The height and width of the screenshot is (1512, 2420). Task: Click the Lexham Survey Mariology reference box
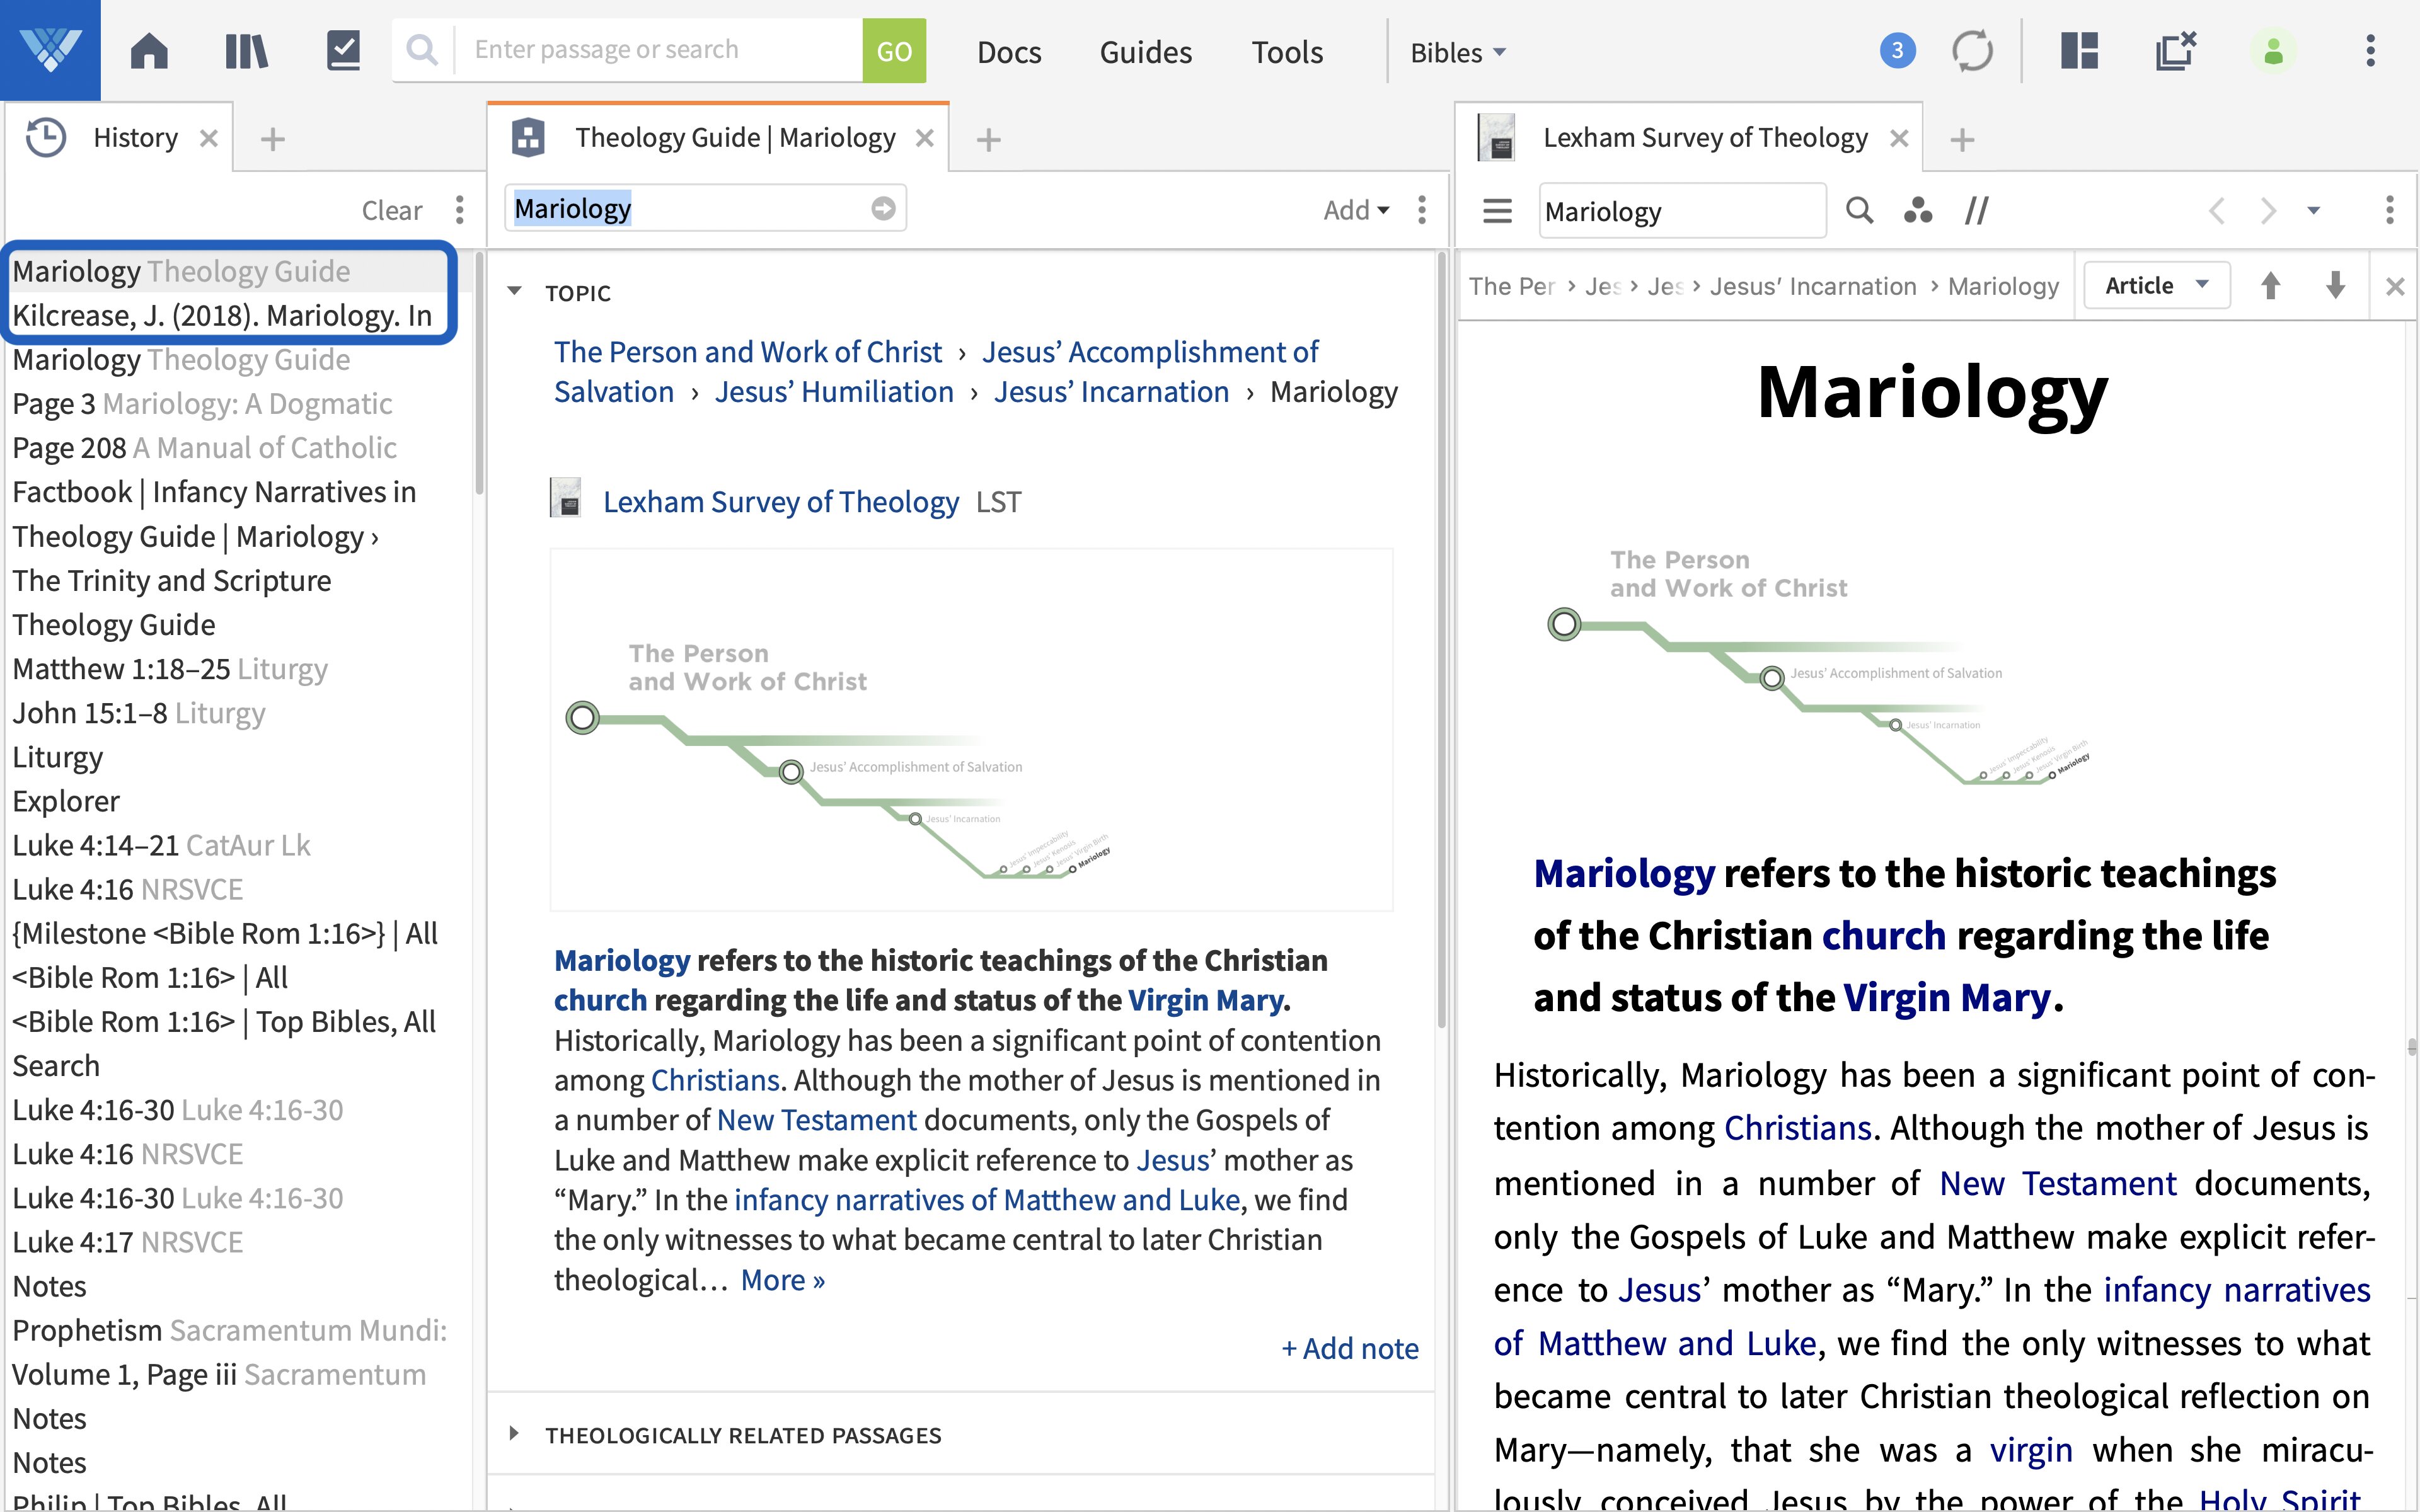click(1682, 211)
